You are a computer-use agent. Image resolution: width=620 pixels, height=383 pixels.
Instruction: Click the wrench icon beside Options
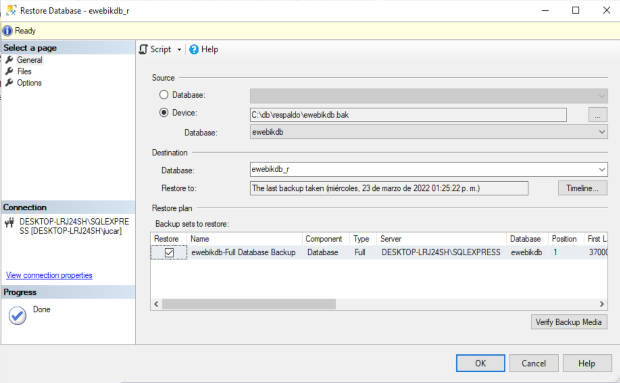[9, 83]
